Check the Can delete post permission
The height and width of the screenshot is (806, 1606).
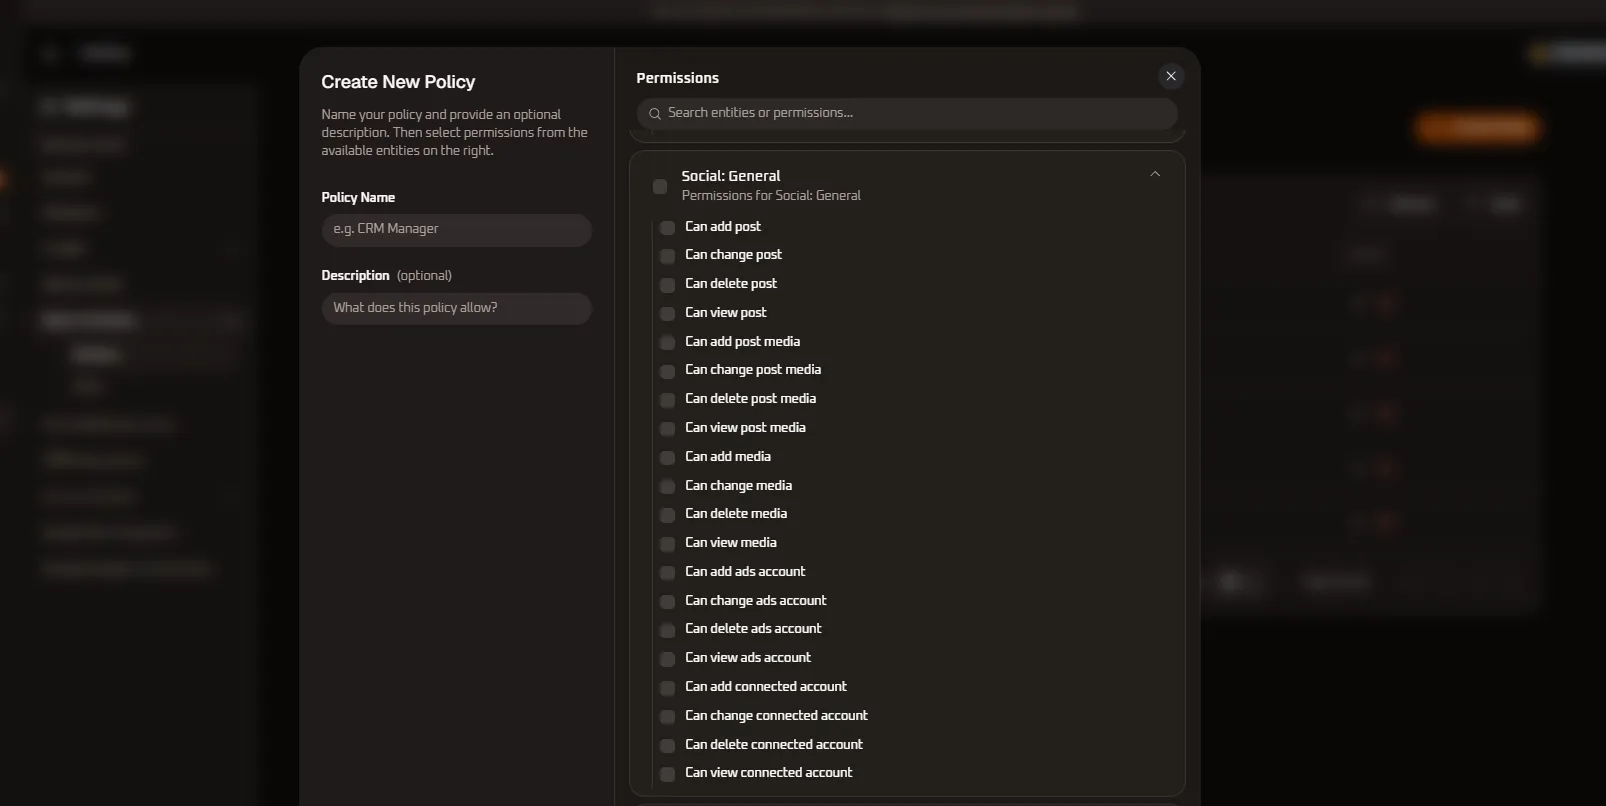pyautogui.click(x=667, y=285)
